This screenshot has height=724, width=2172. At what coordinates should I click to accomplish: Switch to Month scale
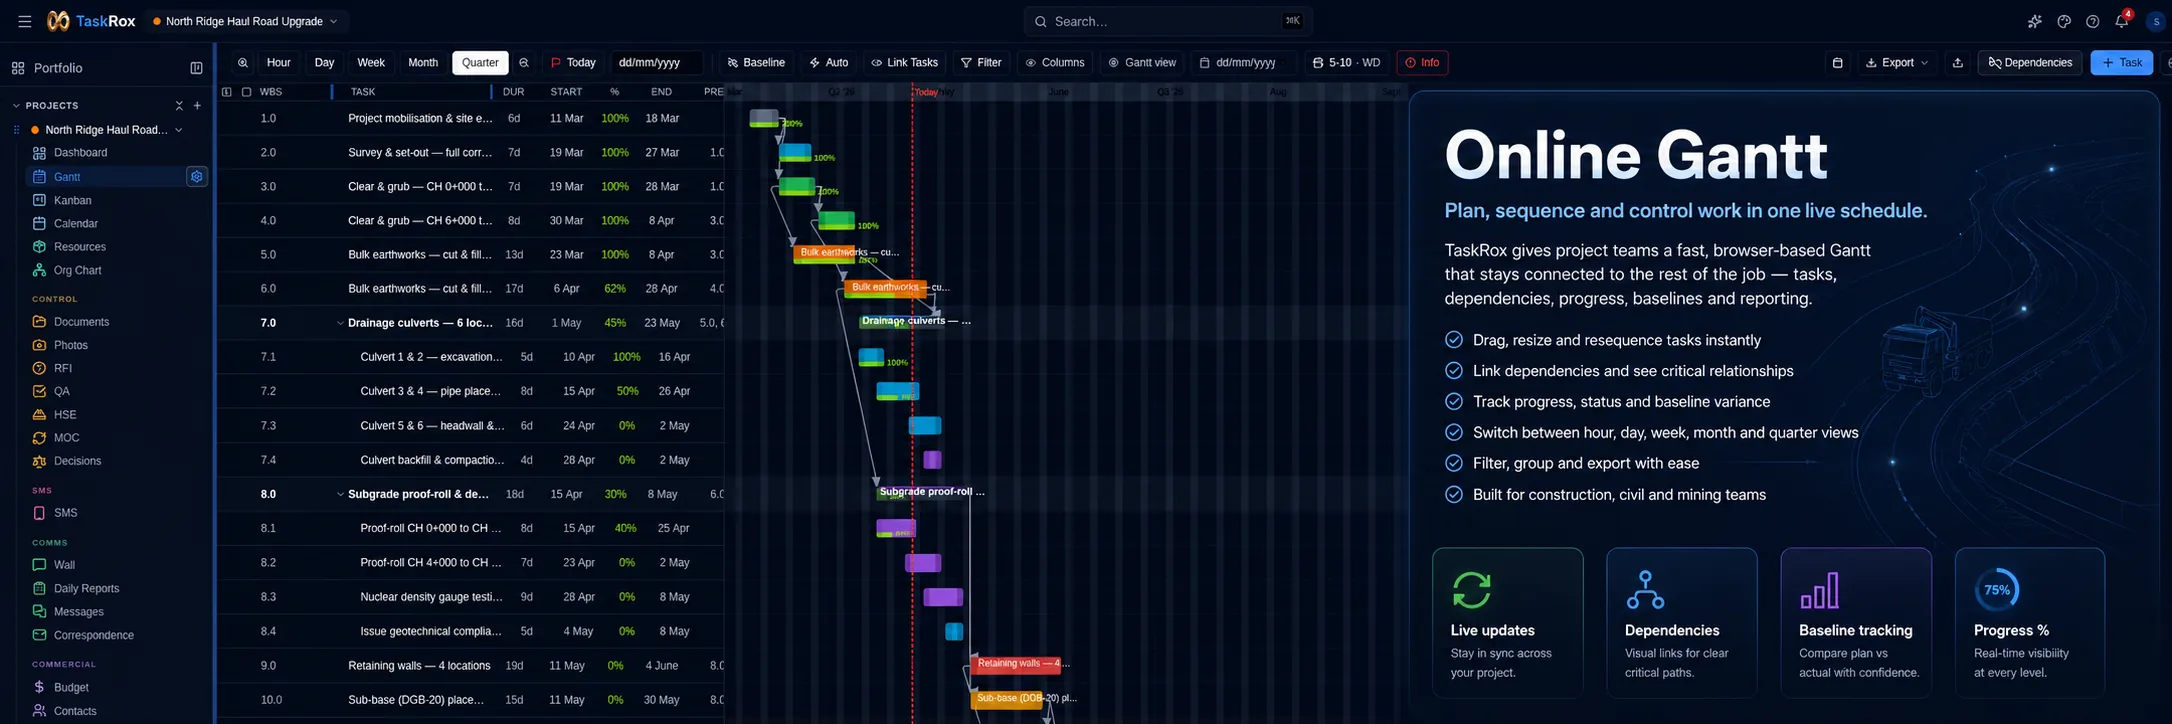click(423, 63)
